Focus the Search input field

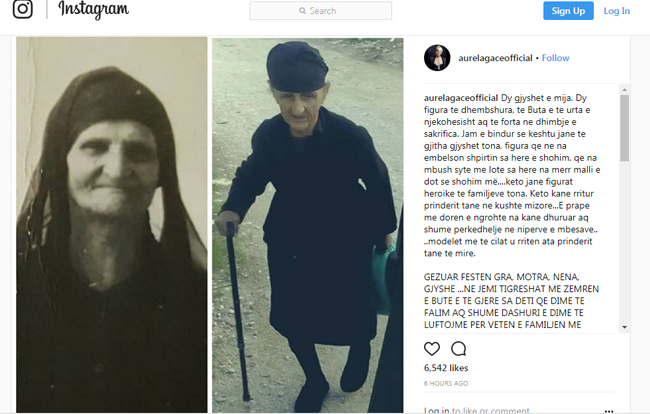click(320, 11)
